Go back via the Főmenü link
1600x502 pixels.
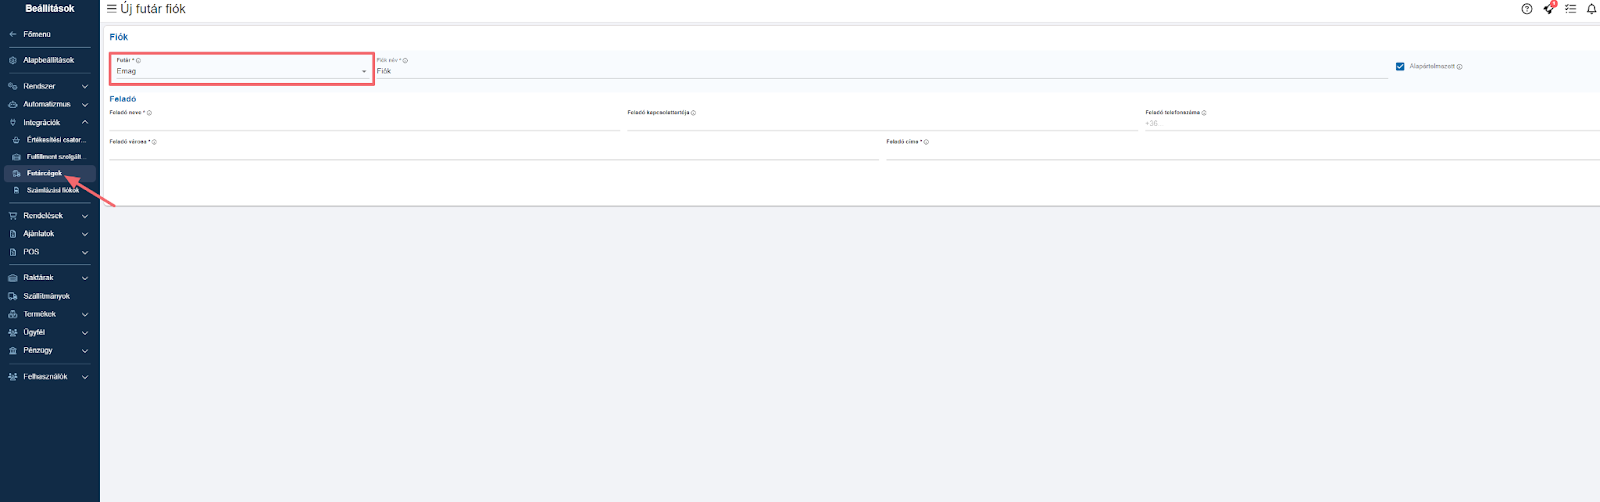tap(36, 34)
